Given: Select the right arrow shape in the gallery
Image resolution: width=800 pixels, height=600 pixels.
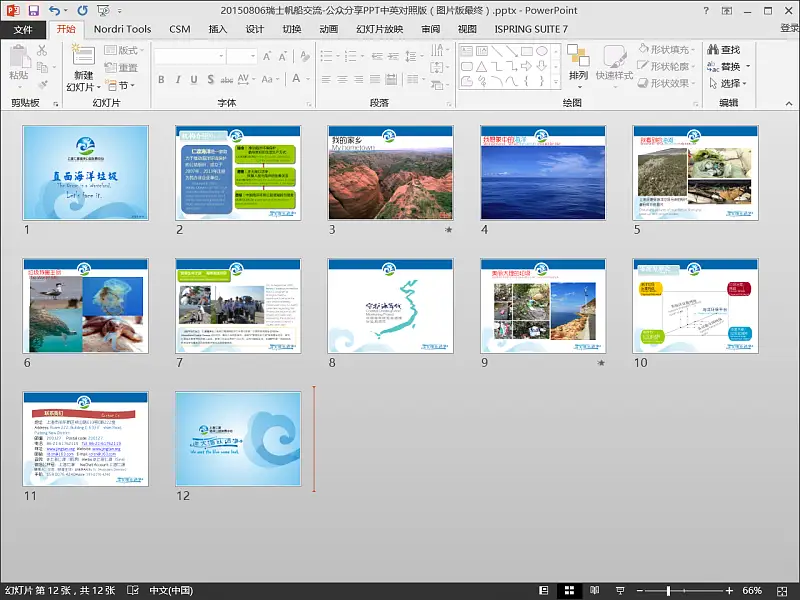Looking at the screenshot, I should [x=527, y=66].
